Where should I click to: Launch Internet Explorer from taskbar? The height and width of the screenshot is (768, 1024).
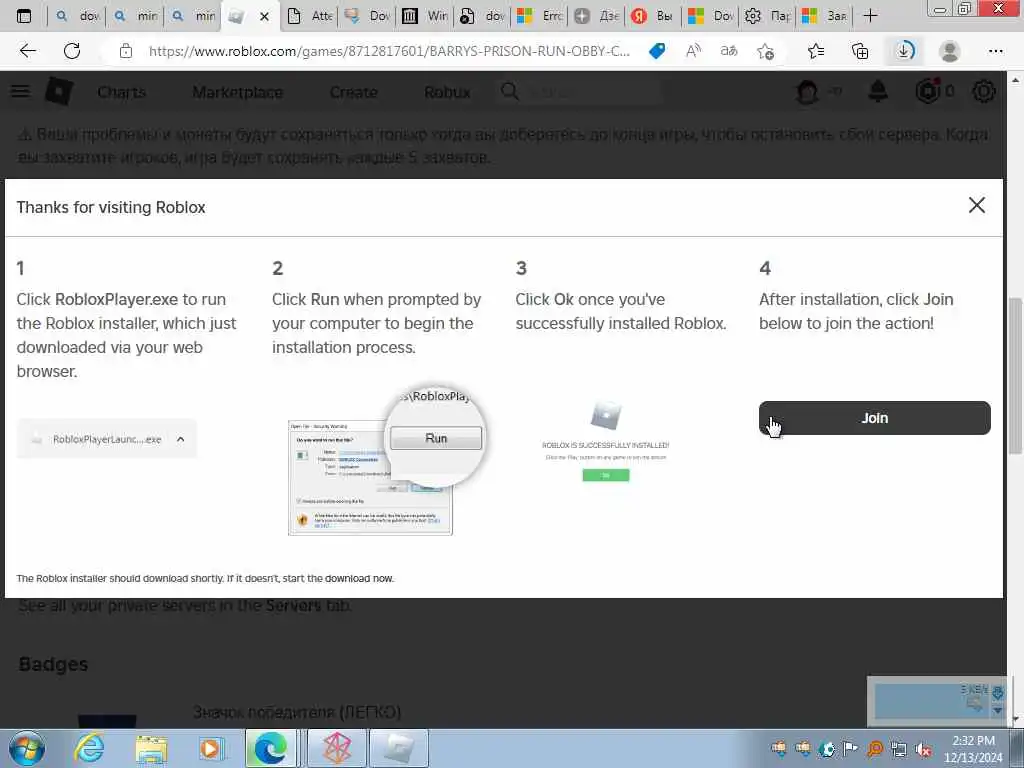(x=89, y=748)
